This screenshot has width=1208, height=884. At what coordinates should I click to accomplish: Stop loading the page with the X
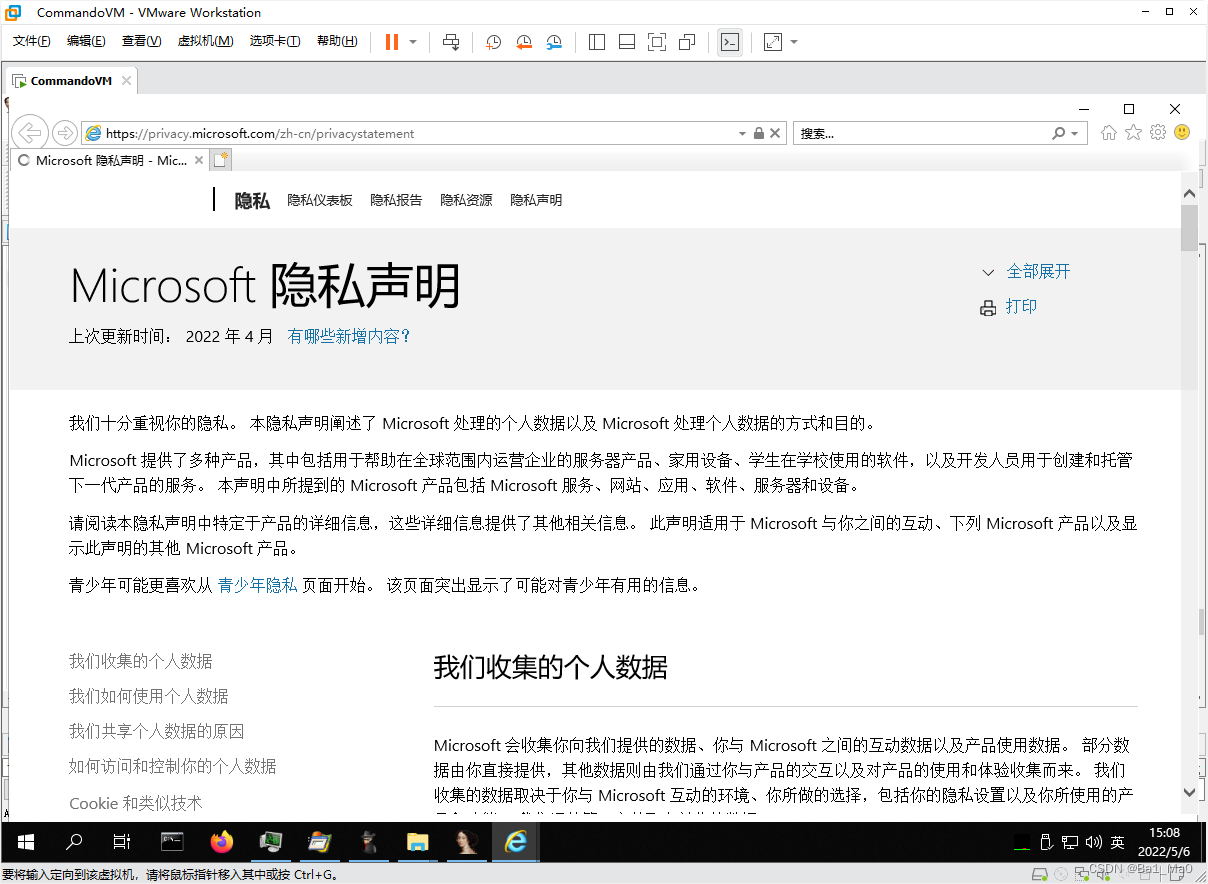click(775, 133)
